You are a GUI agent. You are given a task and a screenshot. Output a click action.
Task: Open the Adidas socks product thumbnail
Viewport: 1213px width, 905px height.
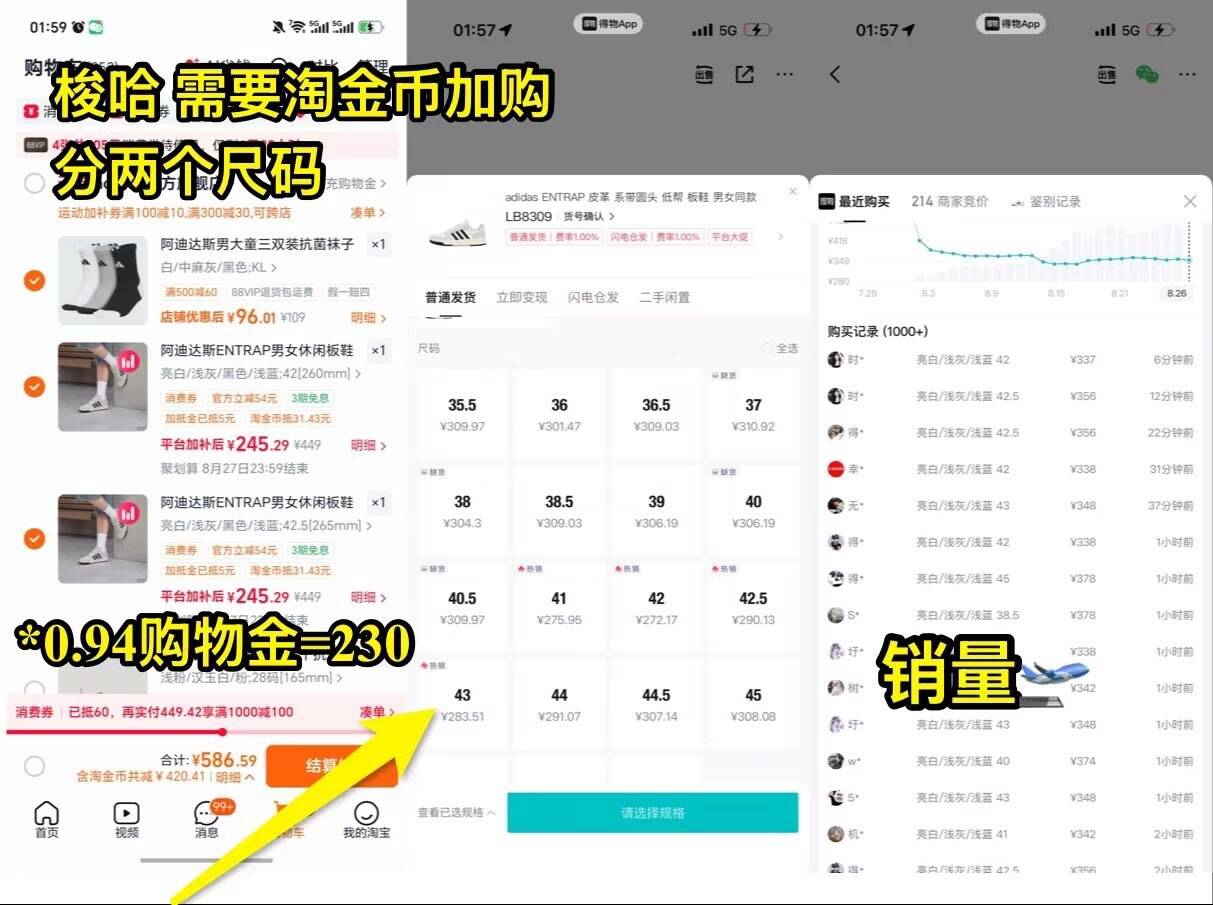[103, 280]
